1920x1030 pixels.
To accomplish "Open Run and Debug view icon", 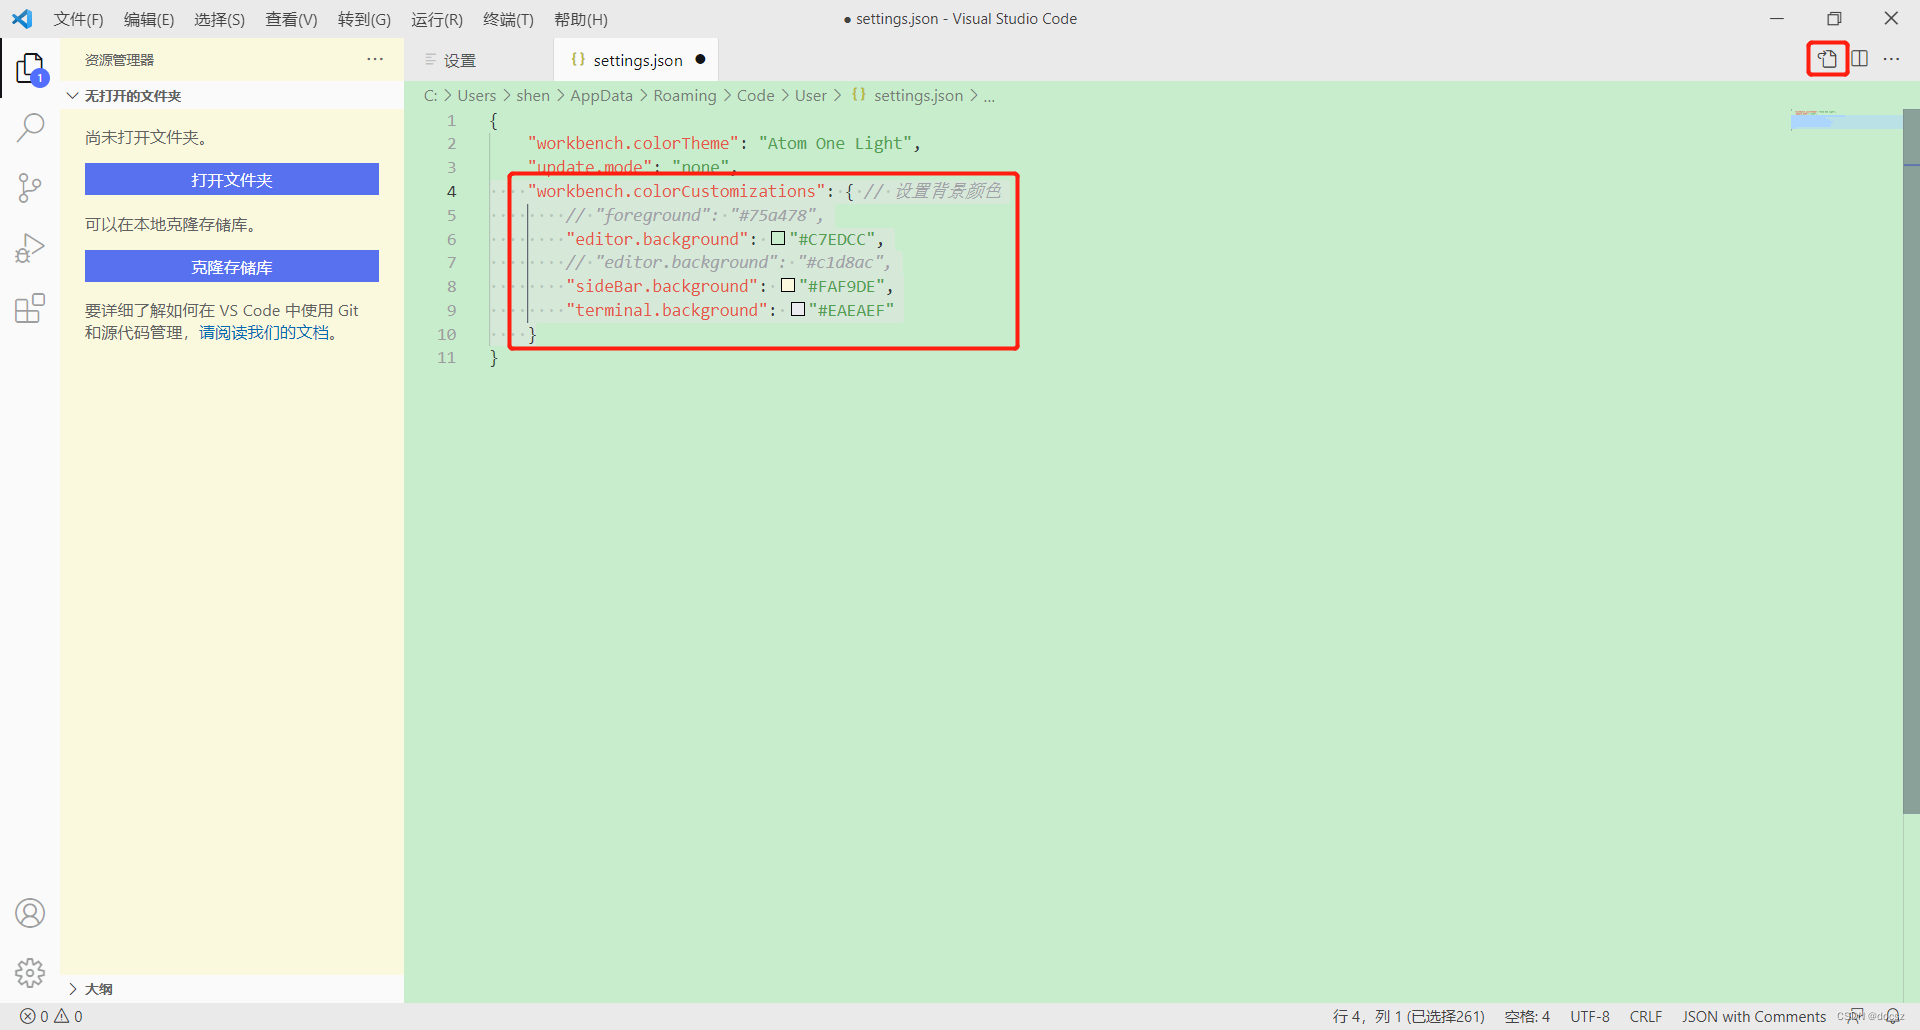I will tap(30, 248).
